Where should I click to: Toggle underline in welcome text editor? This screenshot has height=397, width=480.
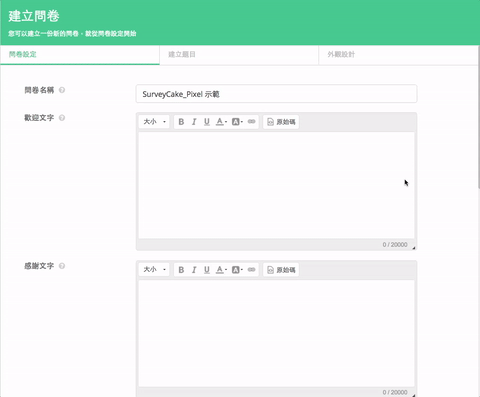point(207,122)
